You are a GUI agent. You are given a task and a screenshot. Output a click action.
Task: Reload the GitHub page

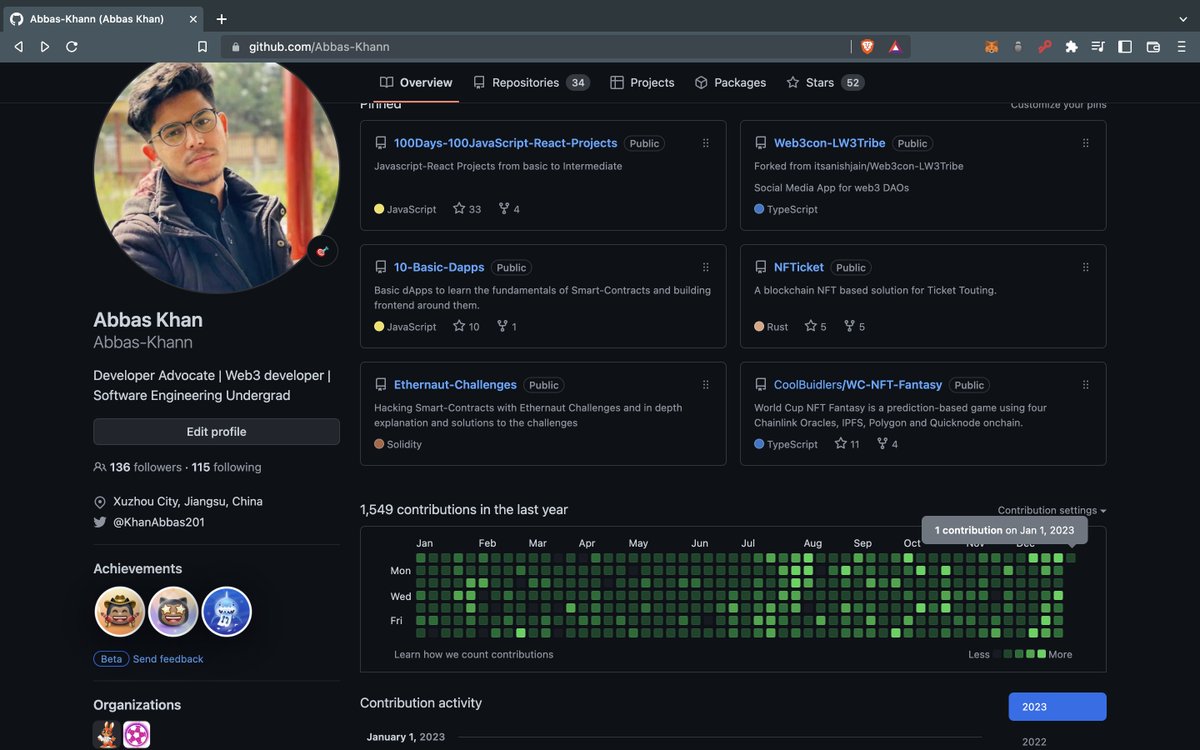(72, 46)
